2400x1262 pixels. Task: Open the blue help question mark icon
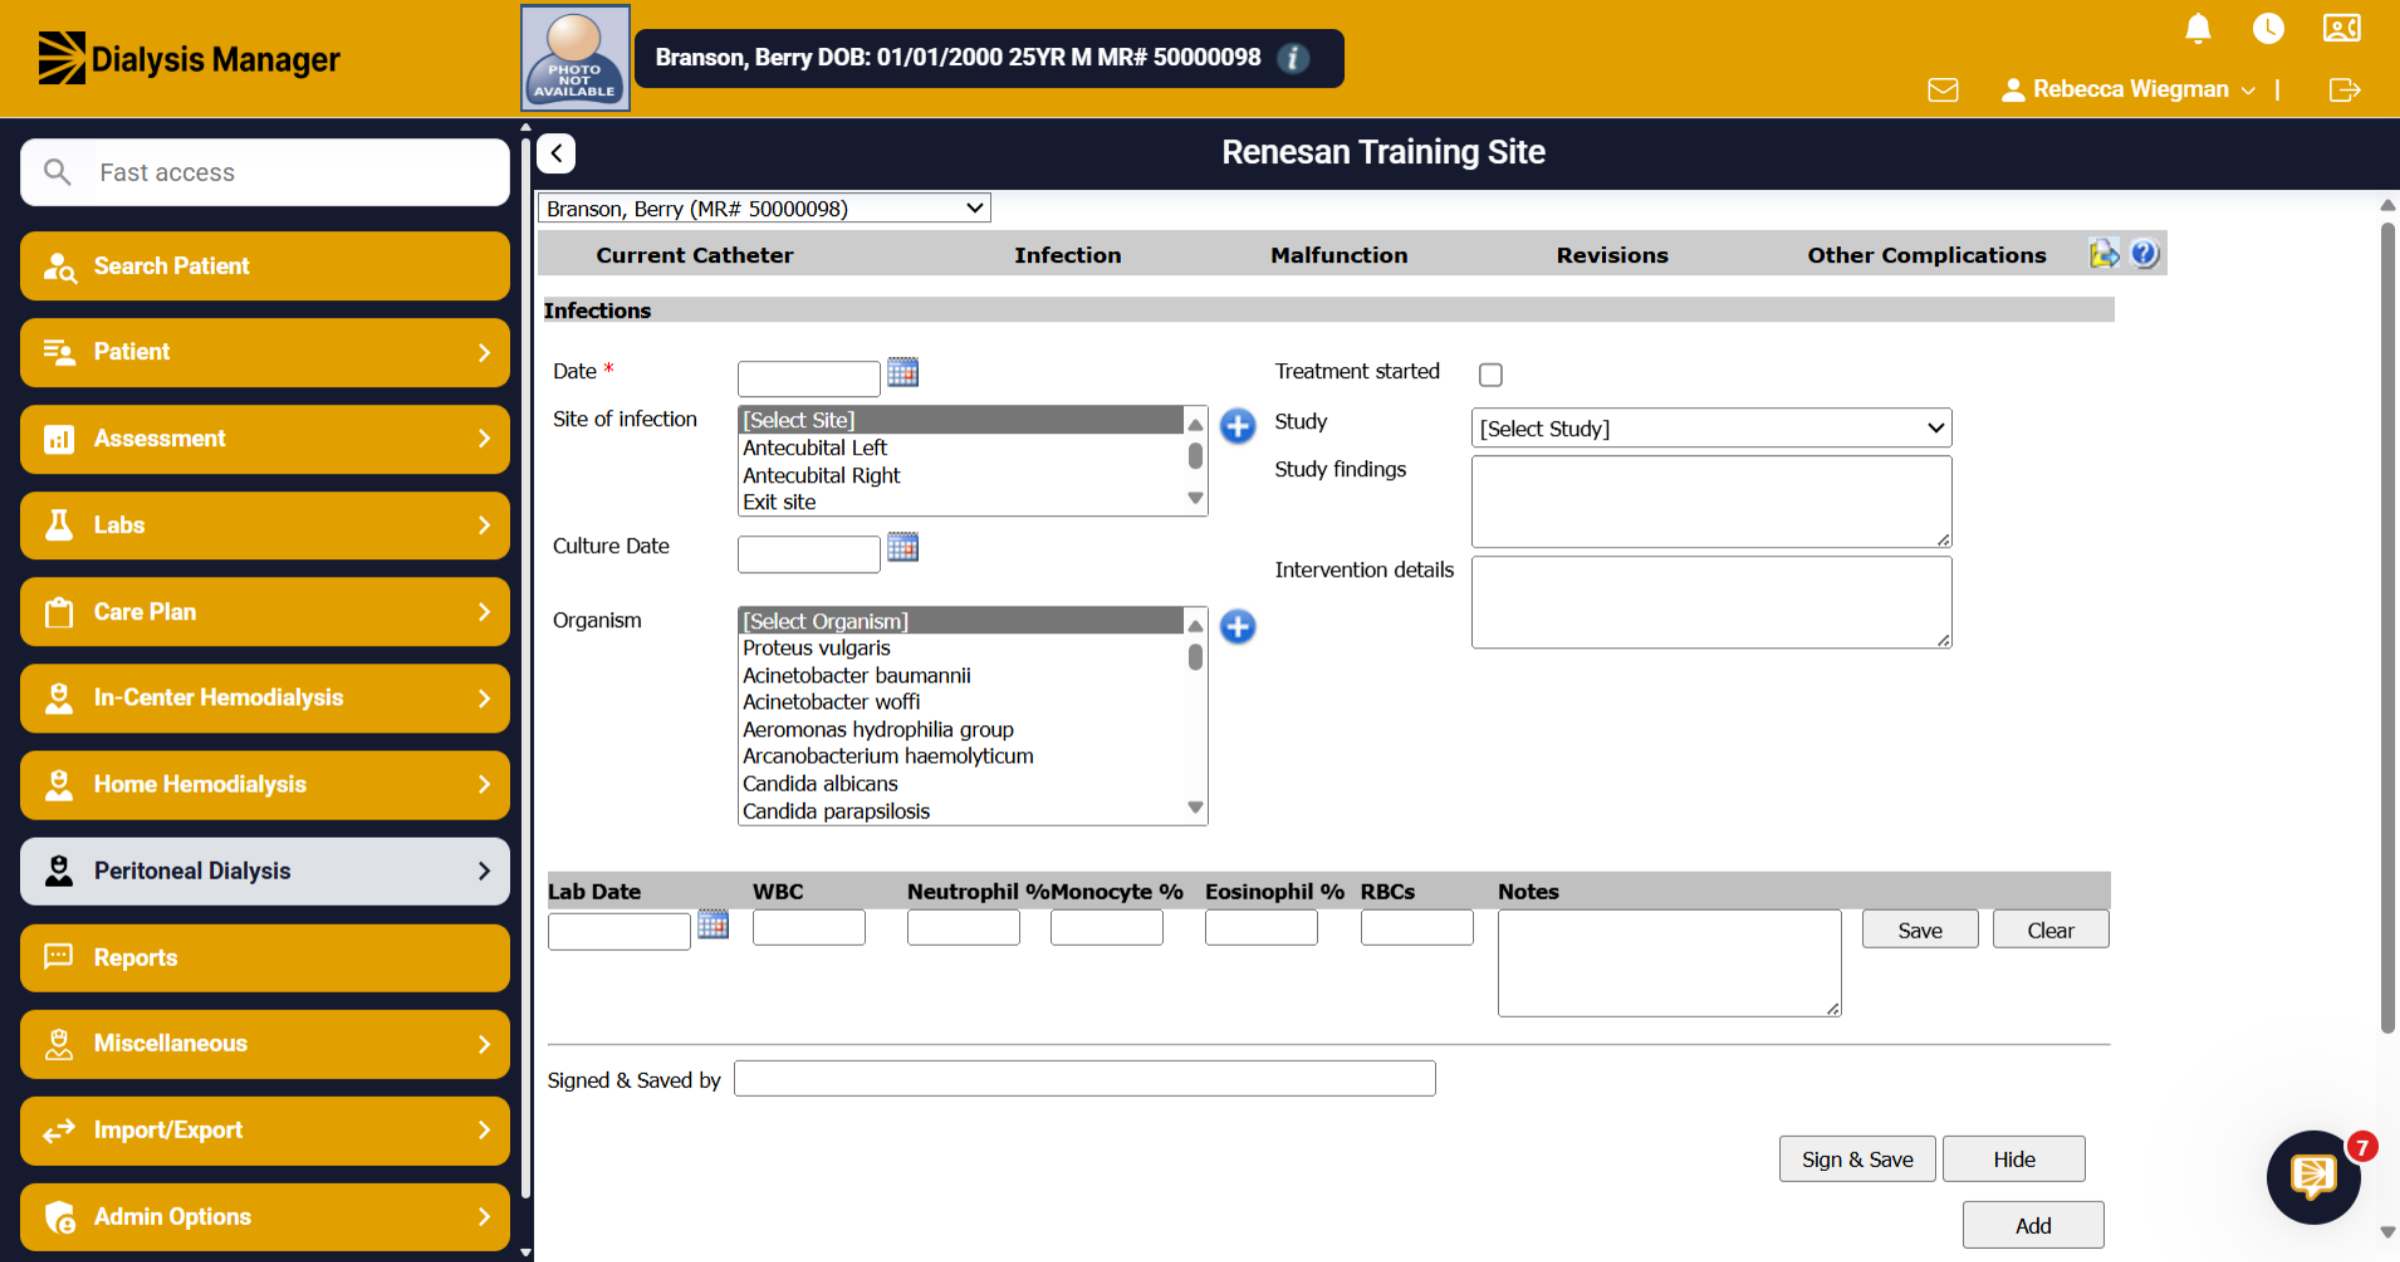pyautogui.click(x=2144, y=254)
